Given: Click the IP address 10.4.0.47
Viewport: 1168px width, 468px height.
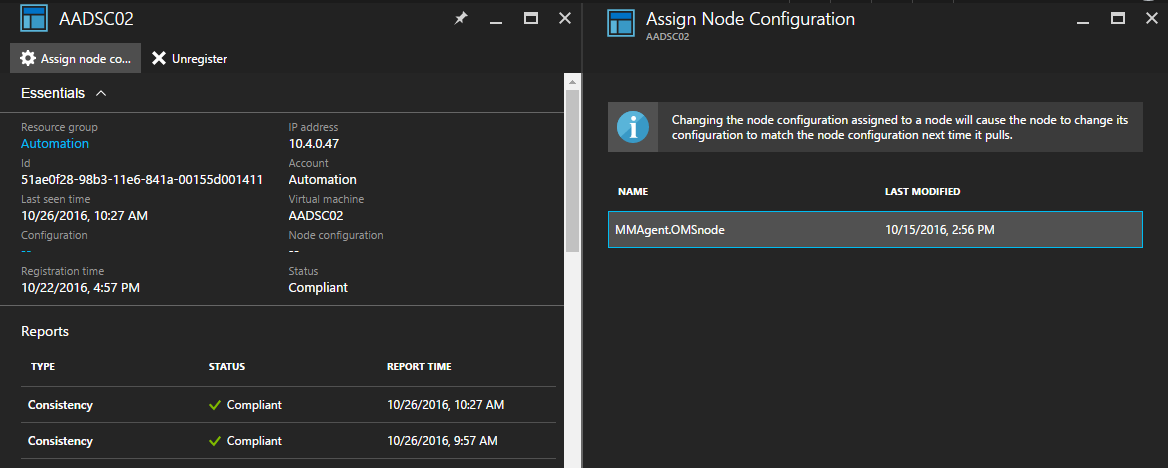Looking at the screenshot, I should tap(314, 143).
